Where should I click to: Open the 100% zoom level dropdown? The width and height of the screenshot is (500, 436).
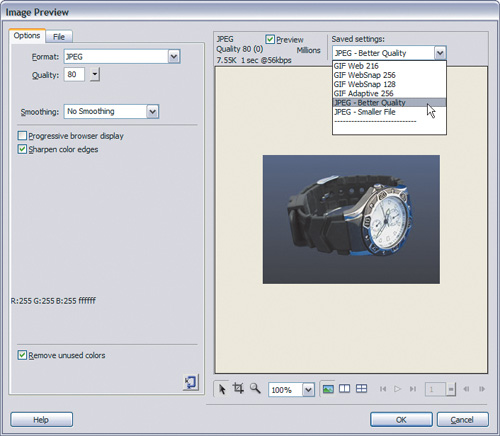tap(308, 389)
